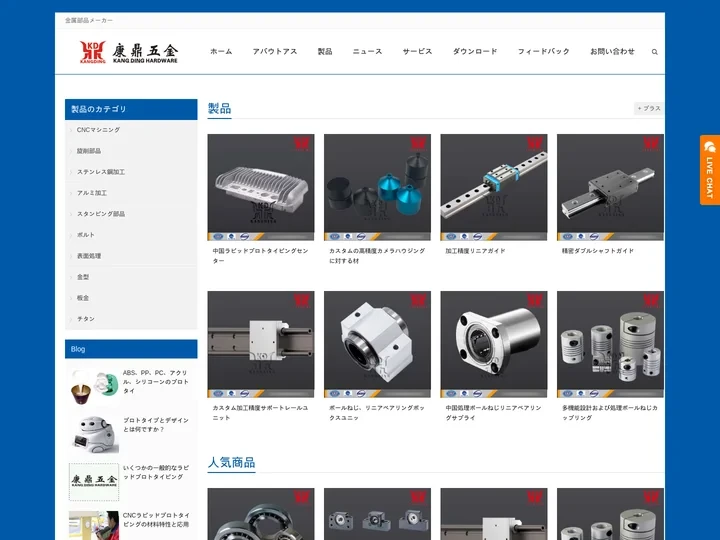Open 中国処理ボールねじリニアベアリング title
This screenshot has height=540, width=720.
click(494, 413)
